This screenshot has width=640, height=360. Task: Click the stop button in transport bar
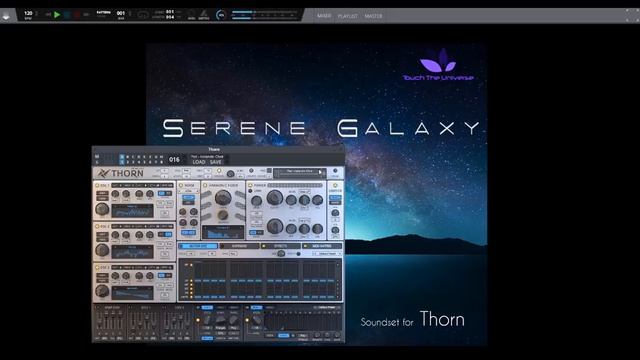[x=67, y=15]
